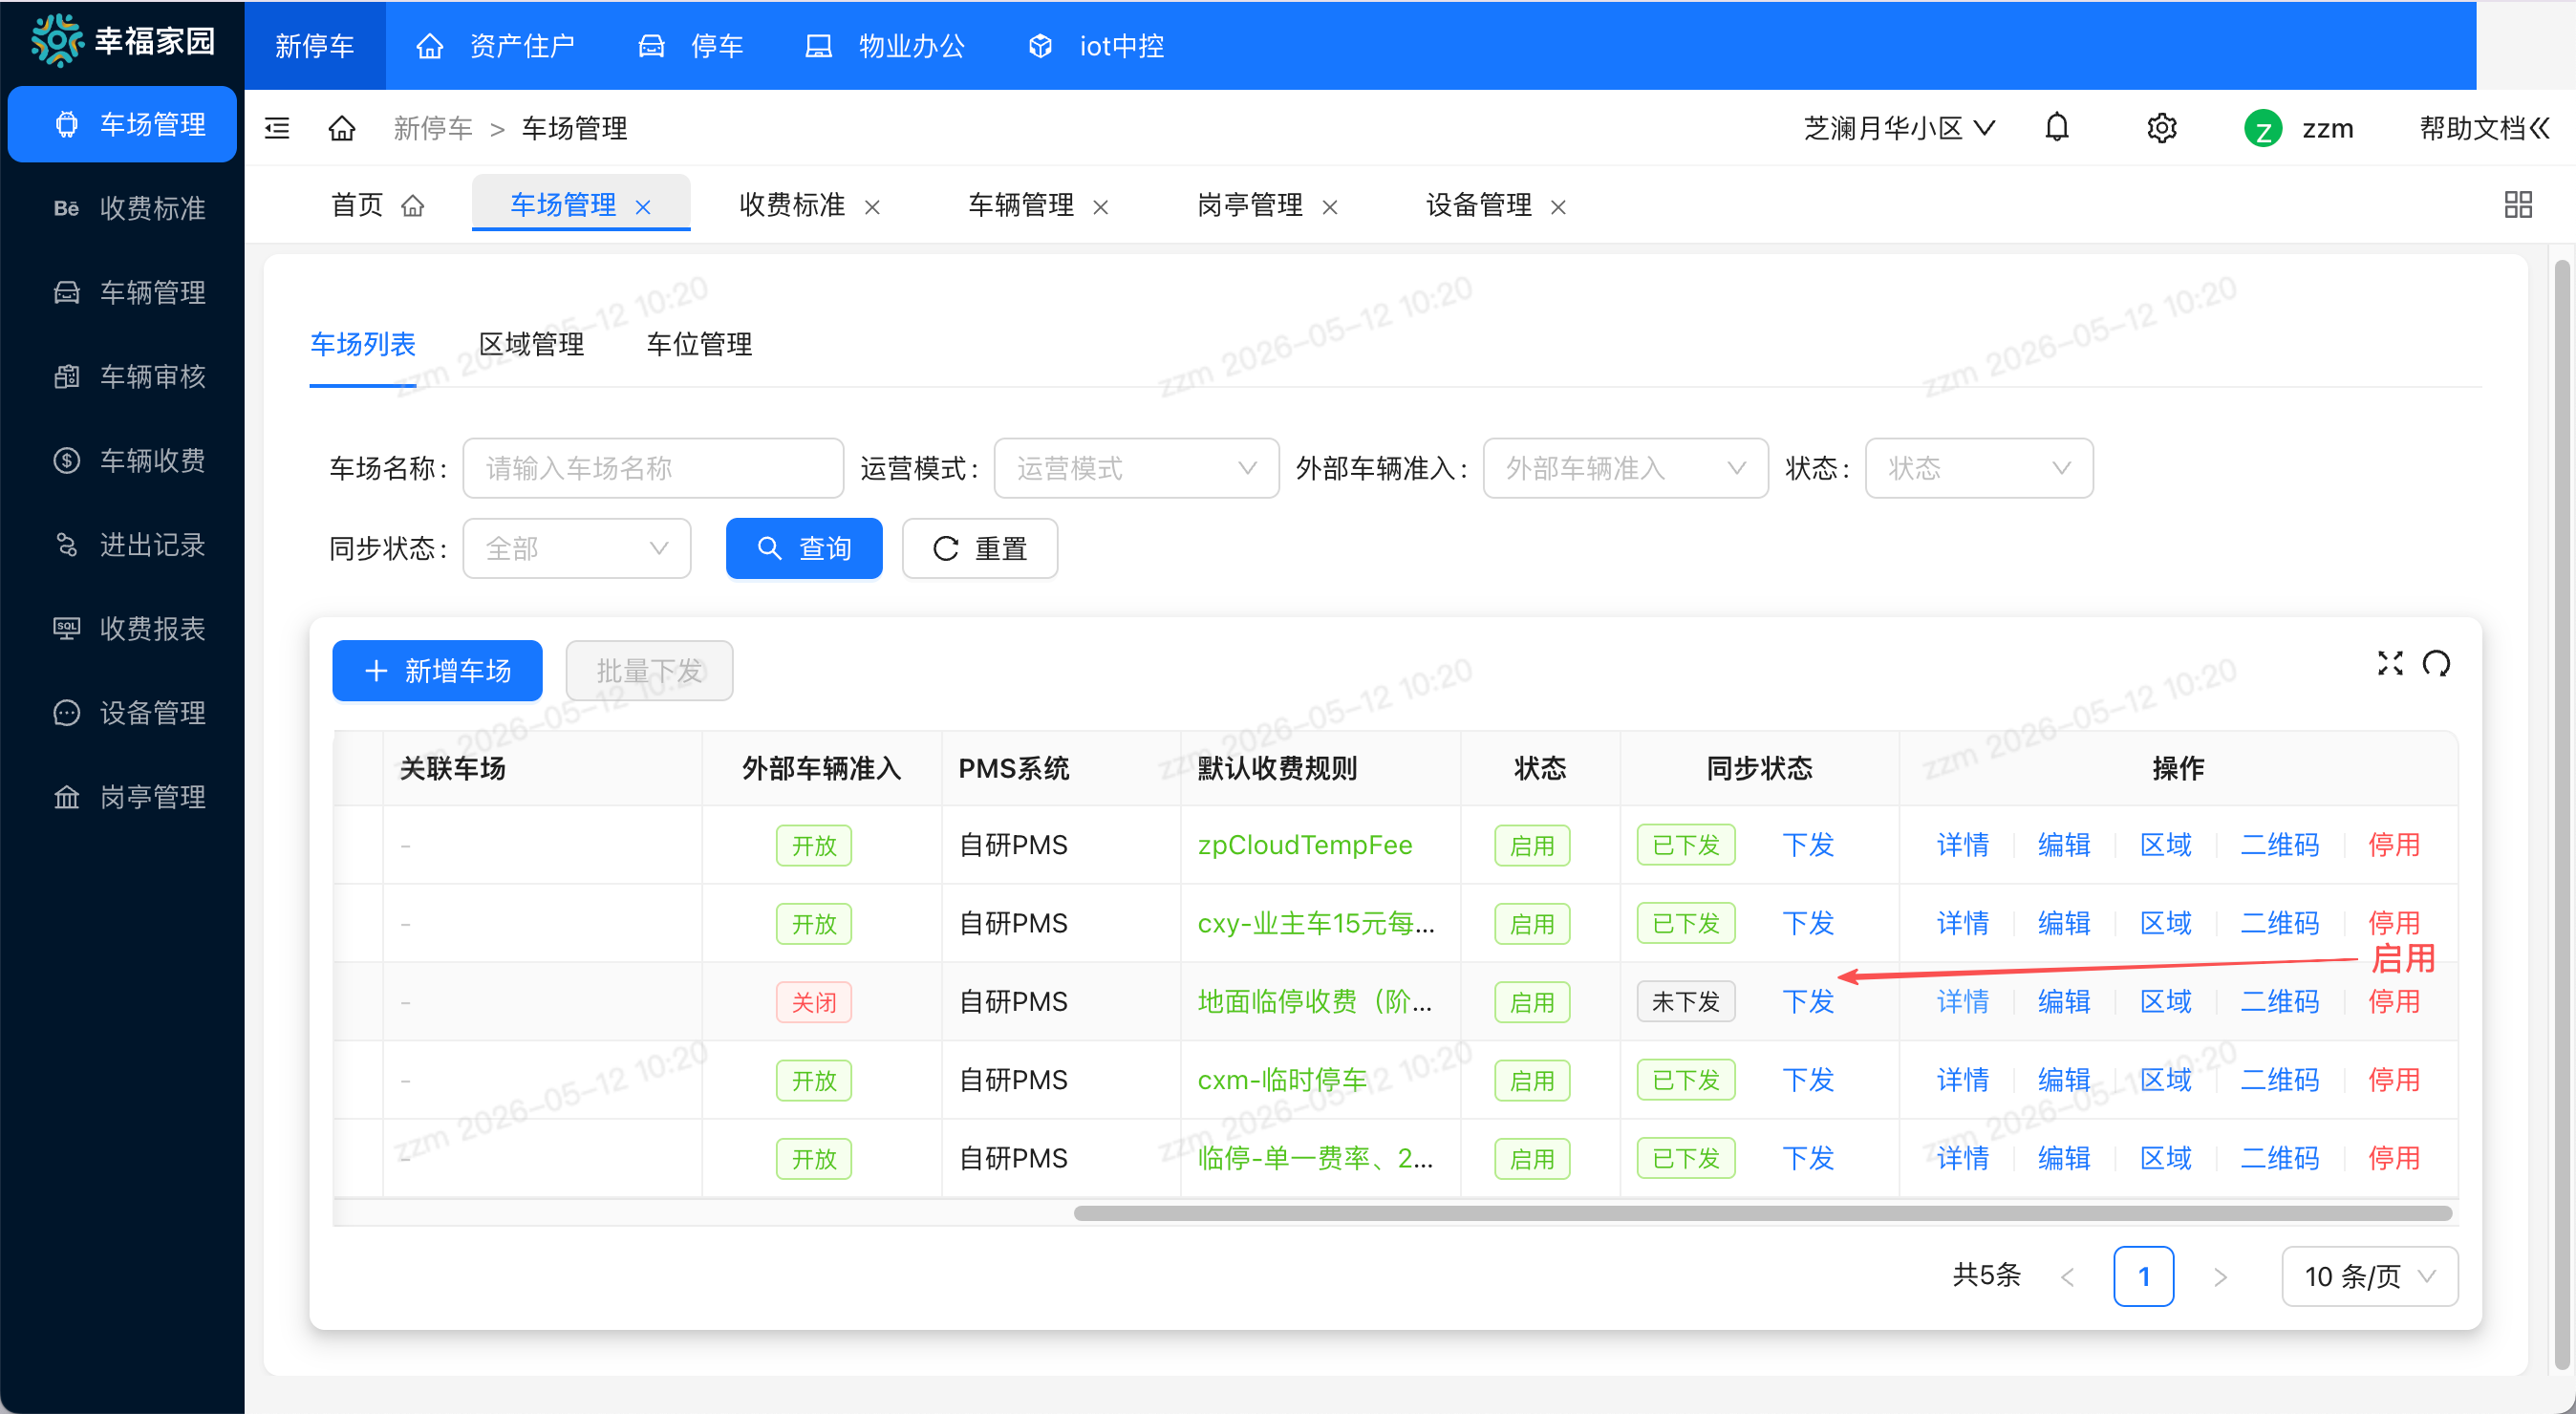The image size is (2576, 1414).
Task: Click the 新增车场 button
Action: point(437,670)
